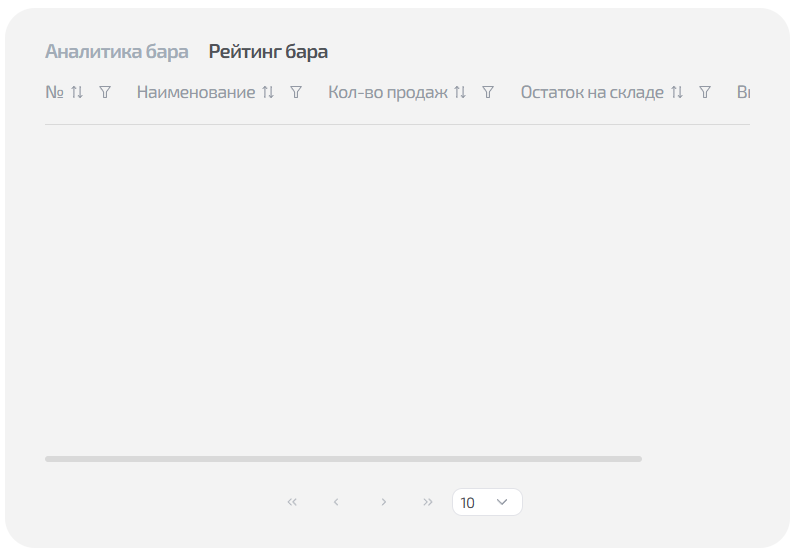Go to next page of table
Viewport: 798px width, 555px height.
point(384,502)
